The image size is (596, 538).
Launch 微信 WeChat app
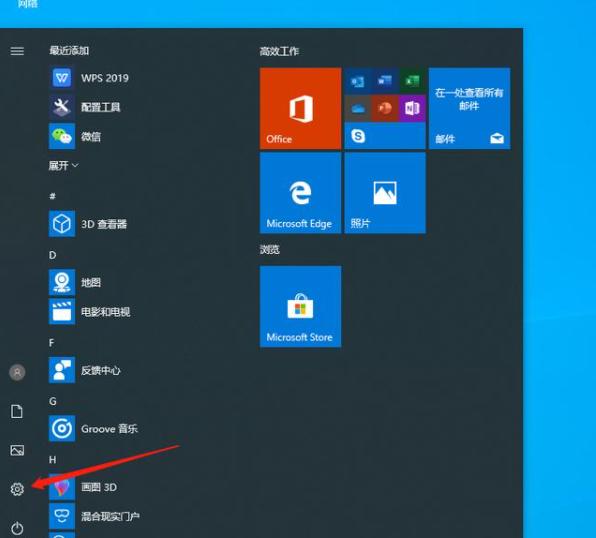pos(75,136)
